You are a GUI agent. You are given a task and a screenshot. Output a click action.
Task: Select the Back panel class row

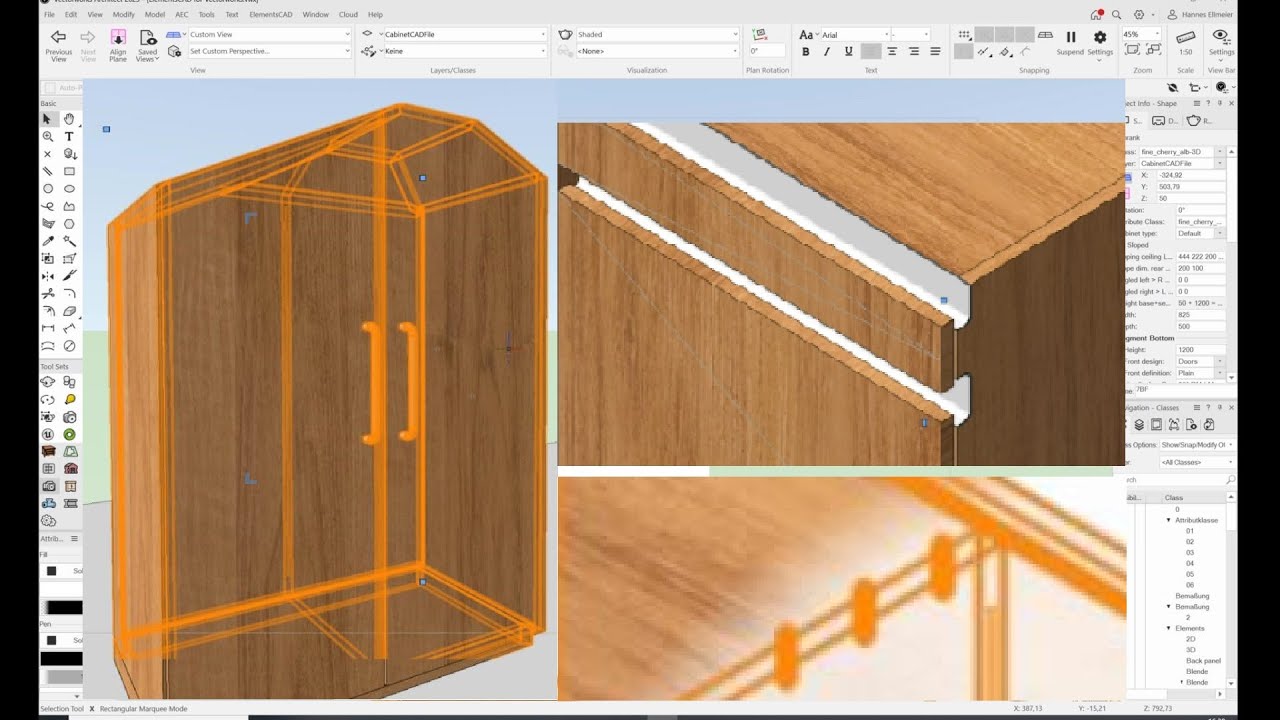pos(1203,660)
